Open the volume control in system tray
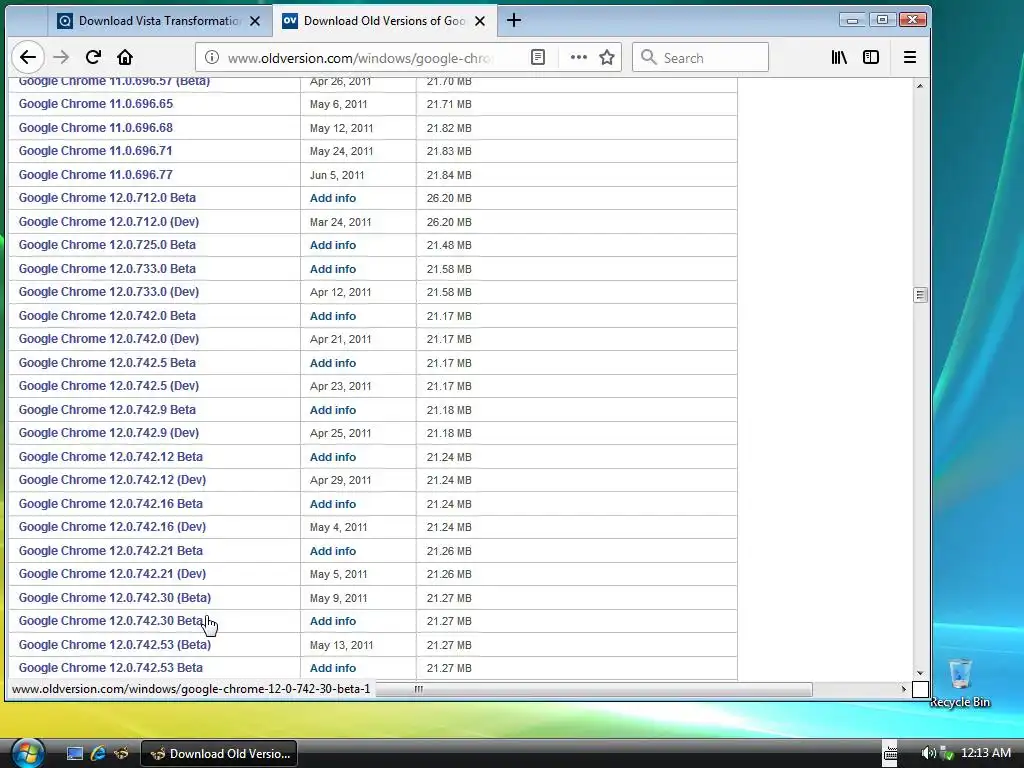The width and height of the screenshot is (1024, 768). [x=928, y=754]
